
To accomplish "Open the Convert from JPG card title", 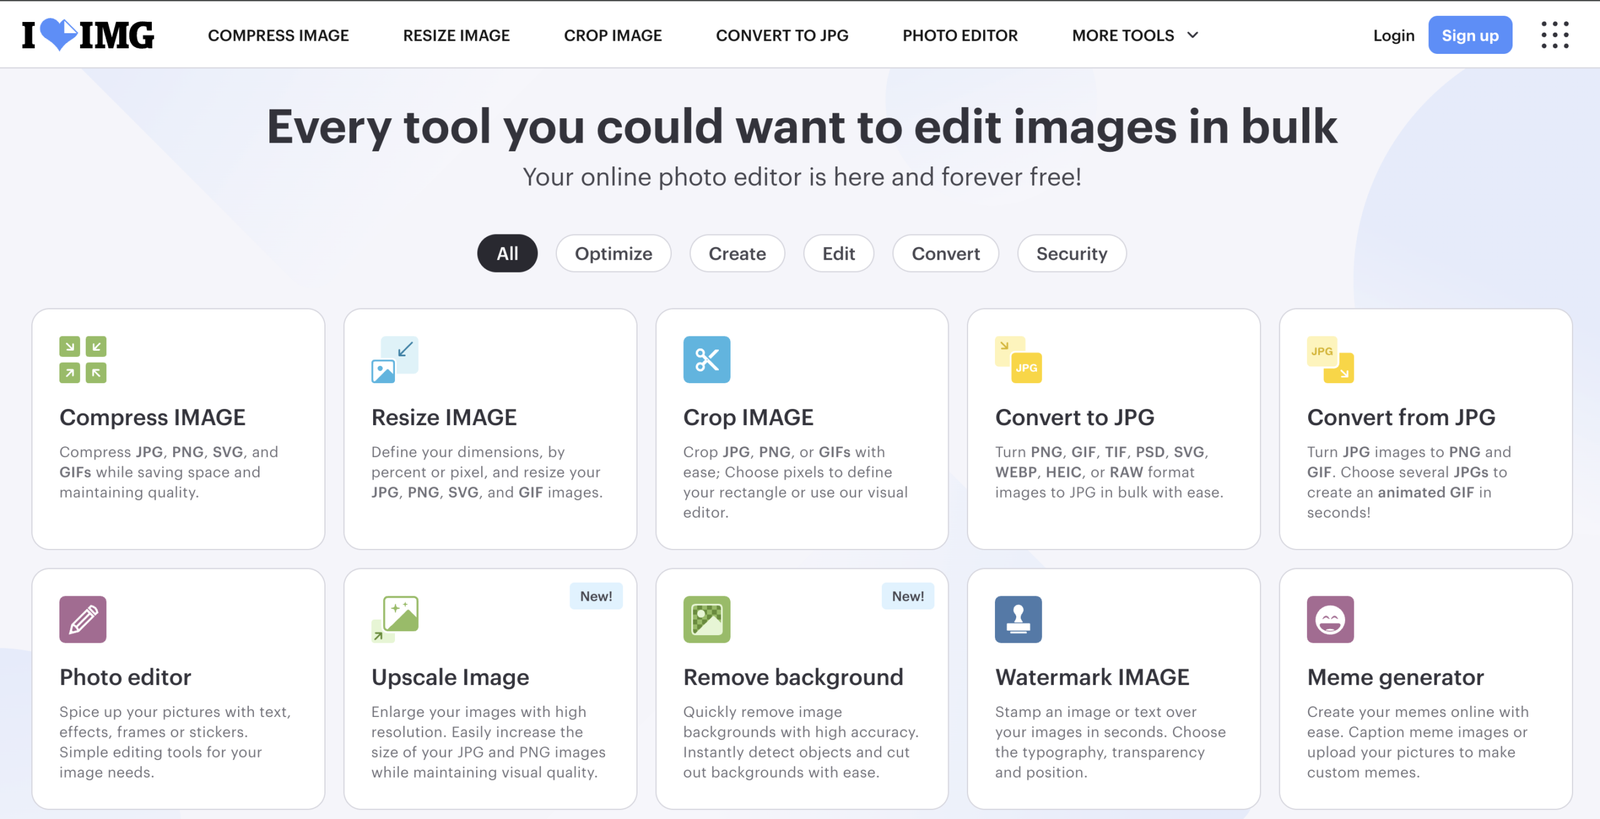I will (x=1401, y=417).
